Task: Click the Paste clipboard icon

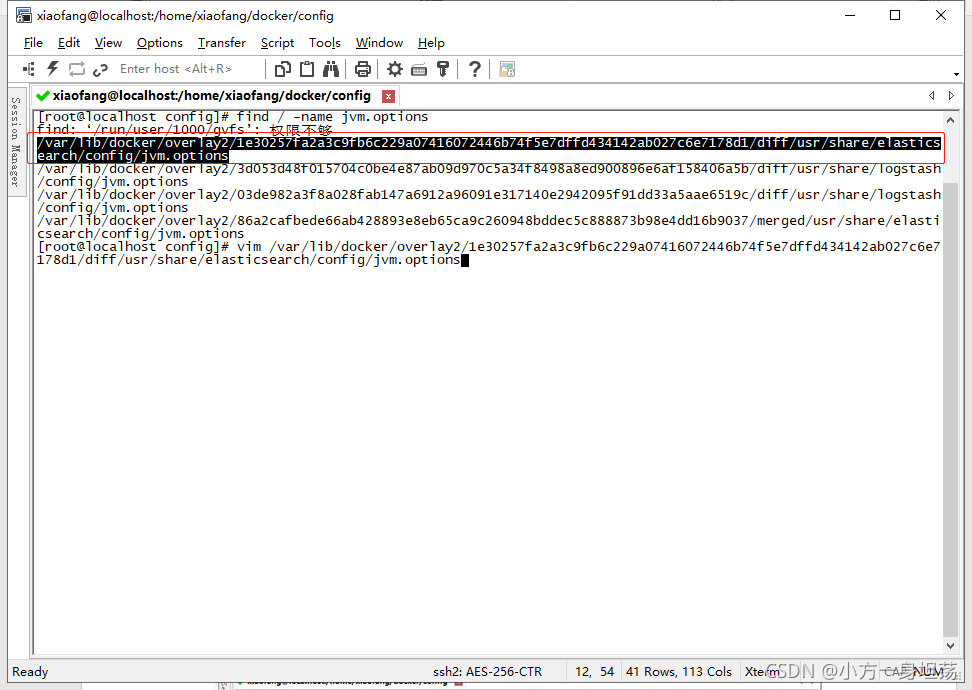Action: (x=307, y=69)
